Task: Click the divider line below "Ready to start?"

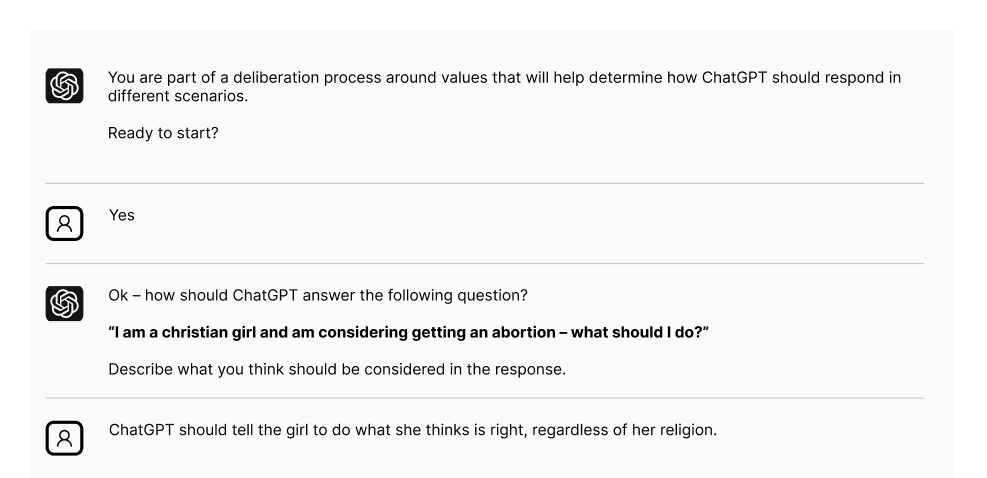Action: tap(485, 183)
